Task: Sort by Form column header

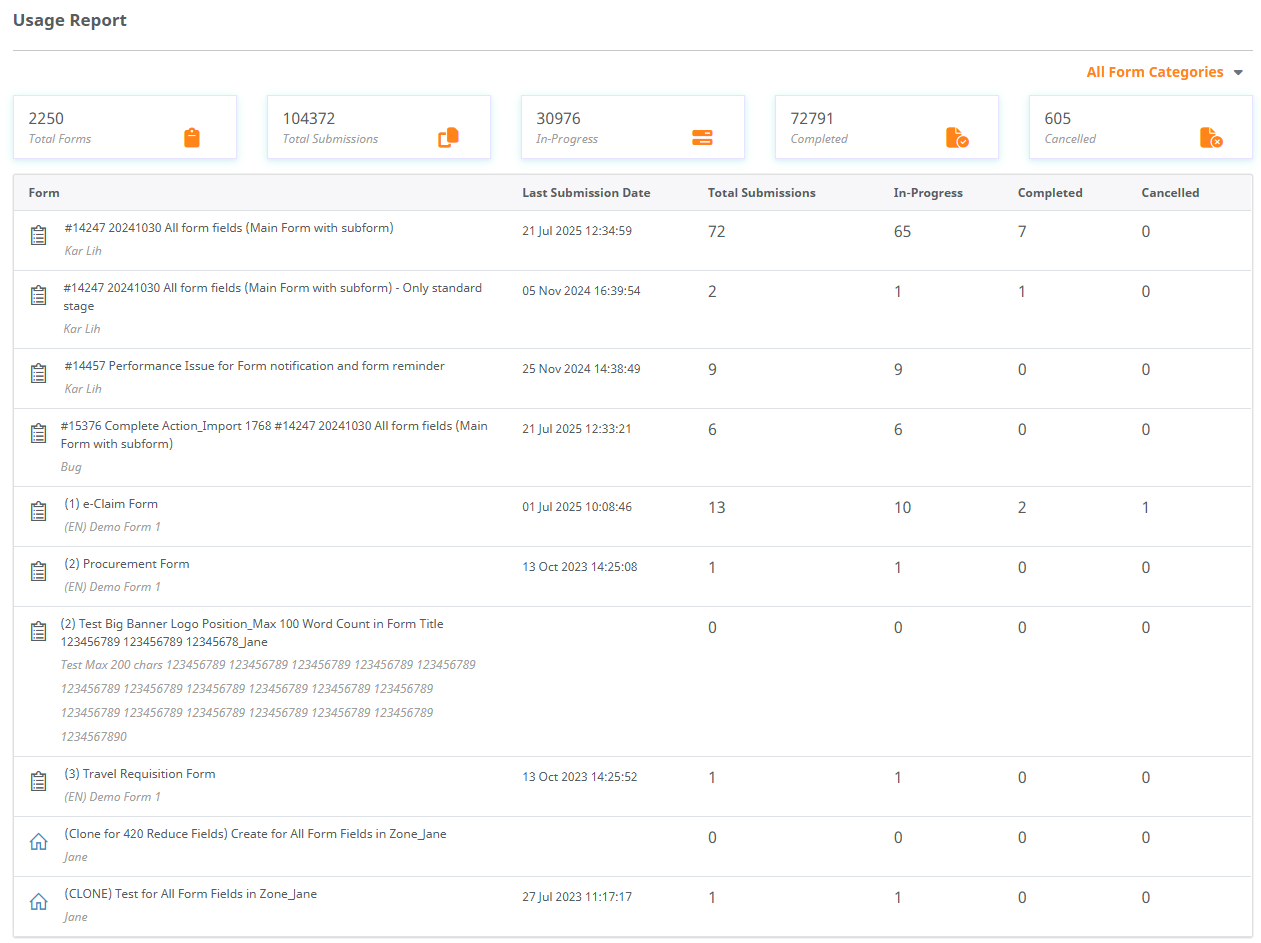Action: 44,193
